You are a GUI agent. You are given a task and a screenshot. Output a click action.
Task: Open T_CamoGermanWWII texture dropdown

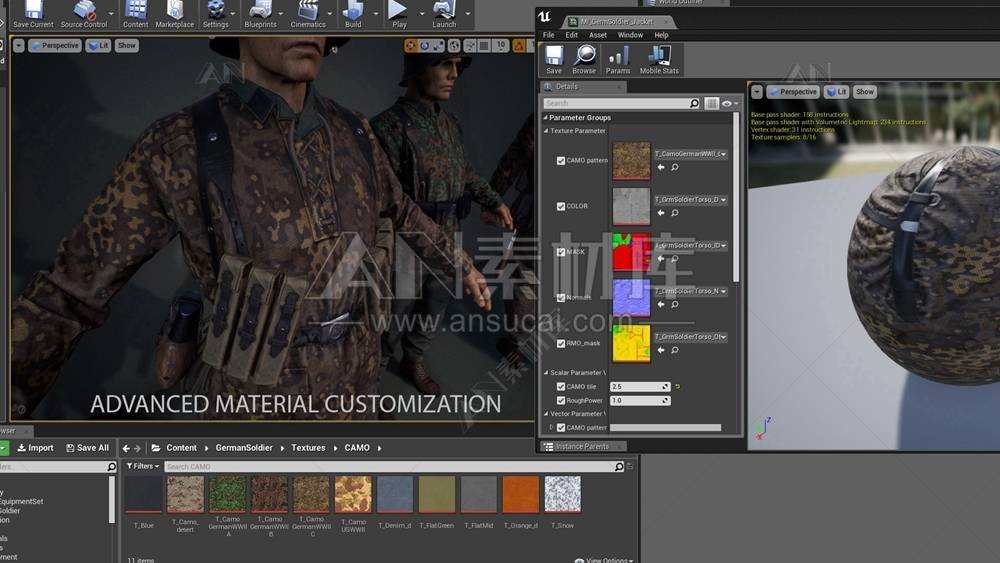point(691,154)
